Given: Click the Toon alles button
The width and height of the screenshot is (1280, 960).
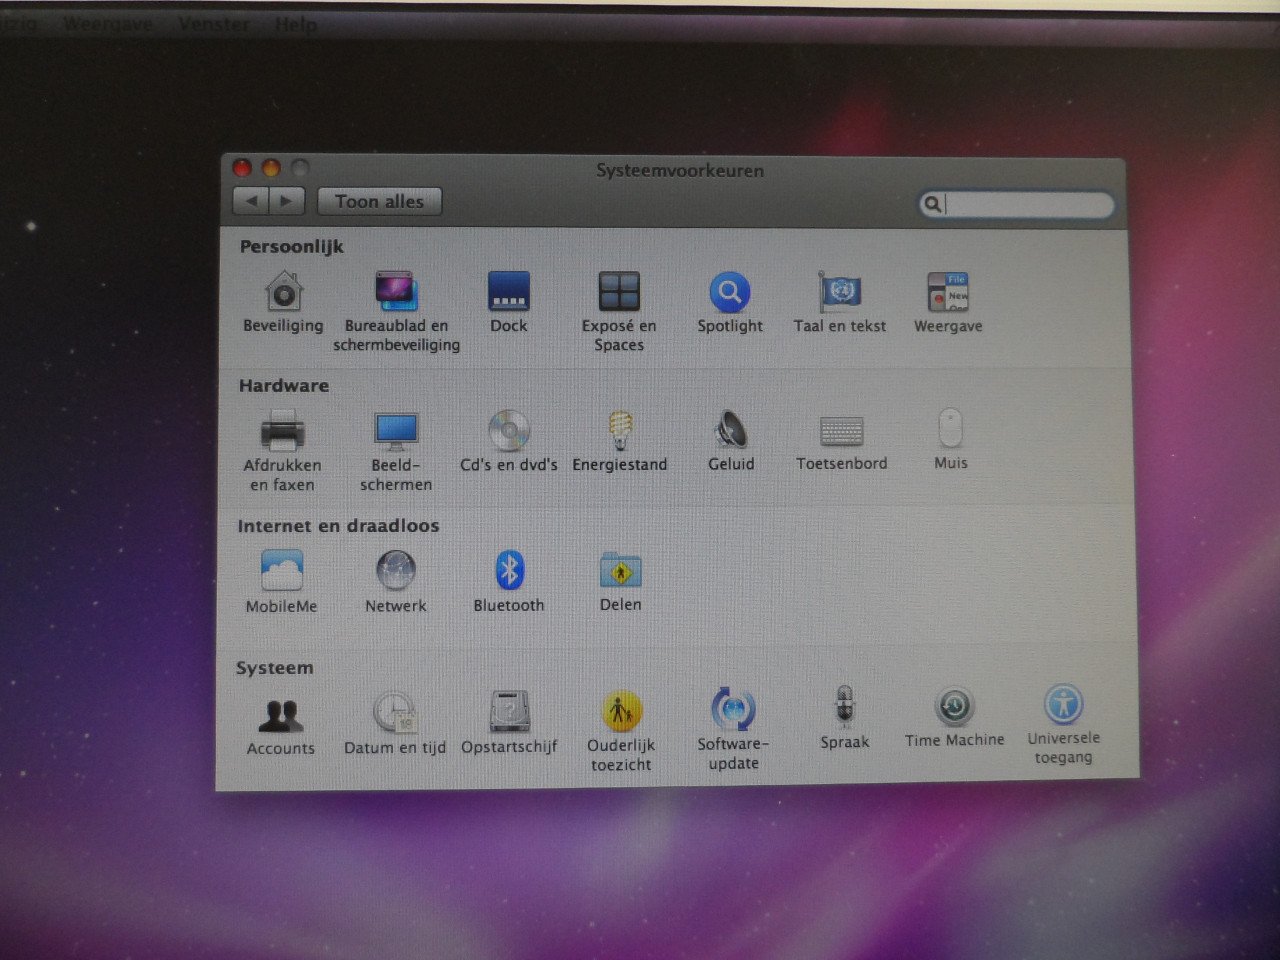Looking at the screenshot, I should pos(379,201).
